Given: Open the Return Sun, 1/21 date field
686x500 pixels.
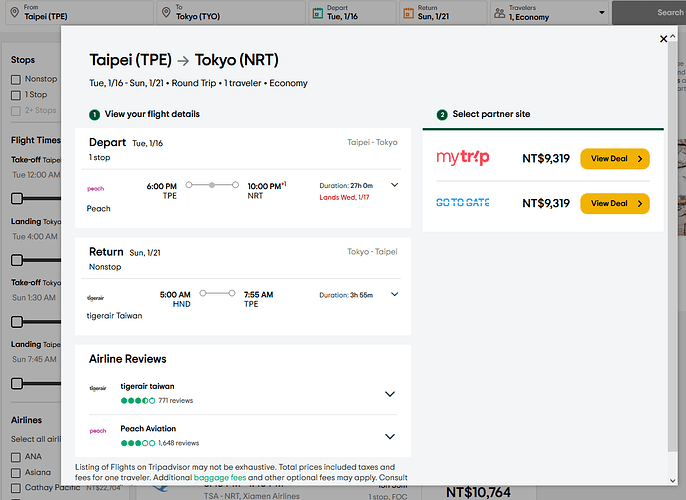Looking at the screenshot, I should [443, 12].
